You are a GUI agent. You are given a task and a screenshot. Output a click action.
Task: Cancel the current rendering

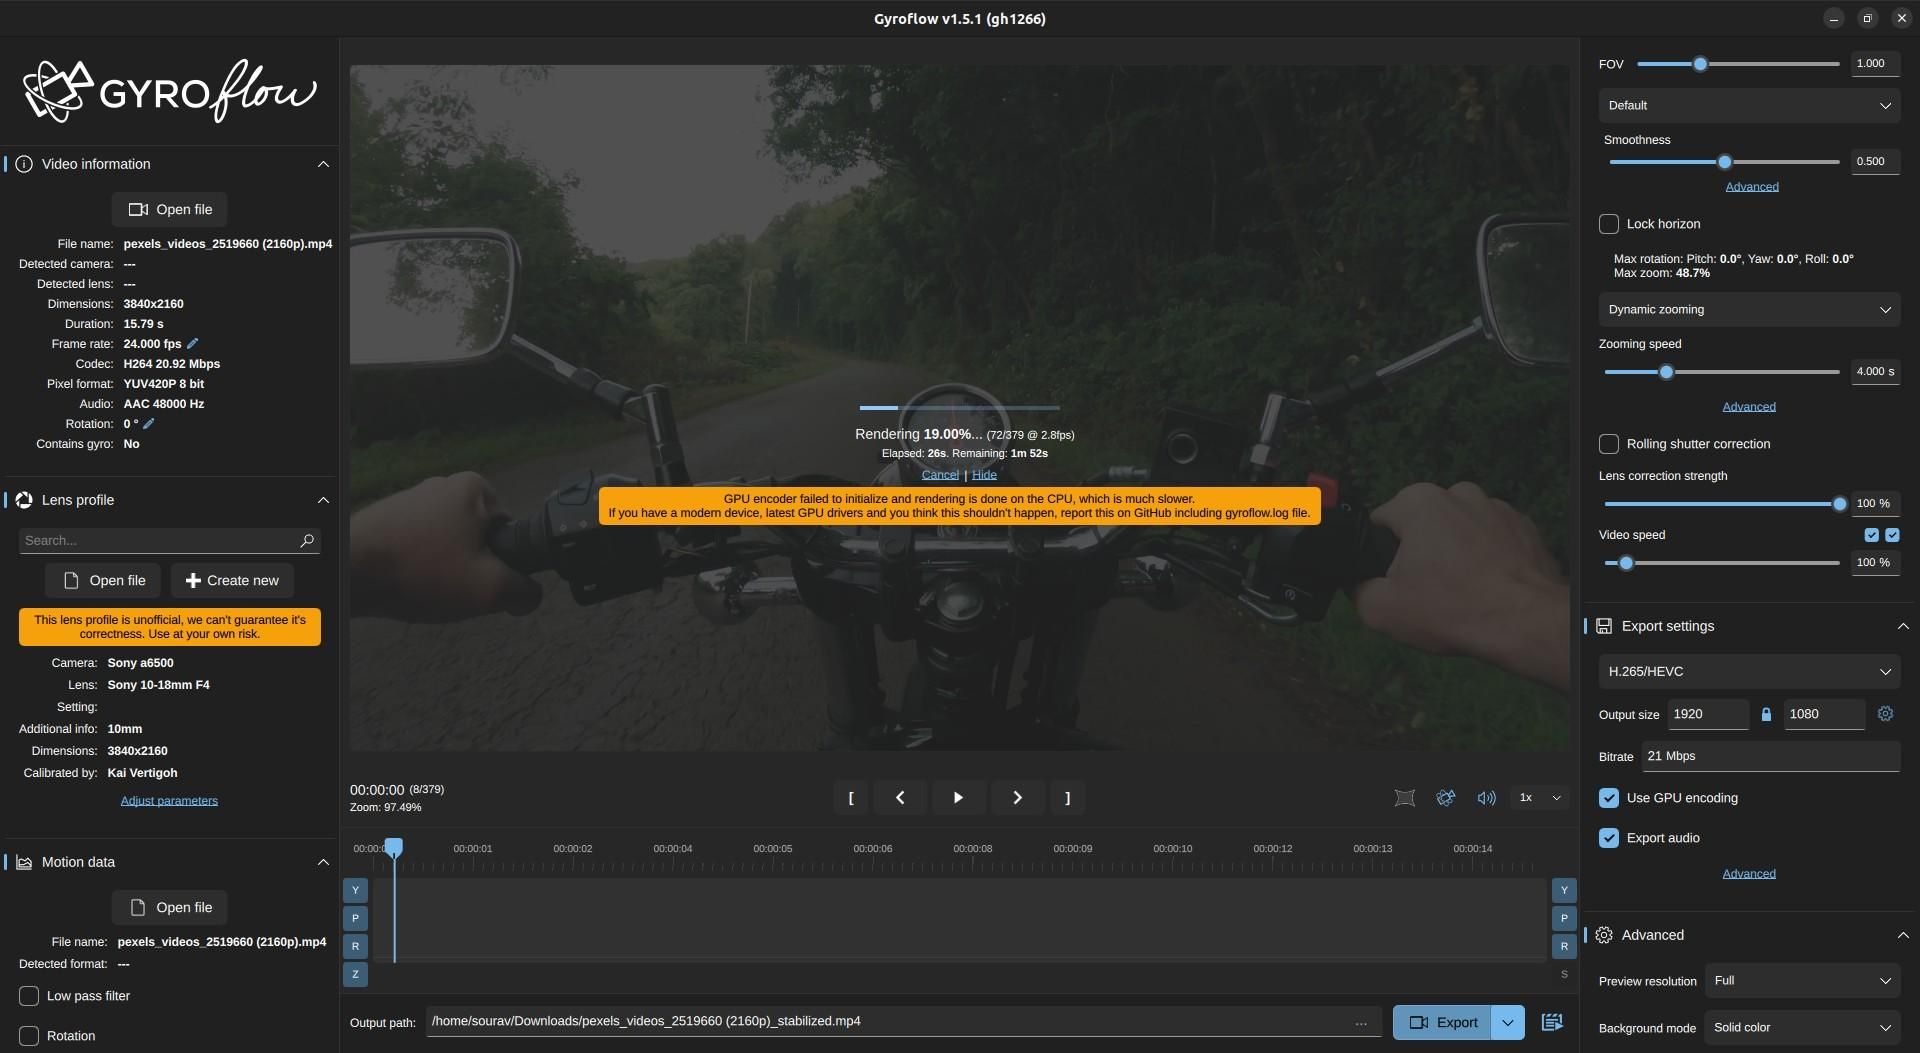pos(938,474)
